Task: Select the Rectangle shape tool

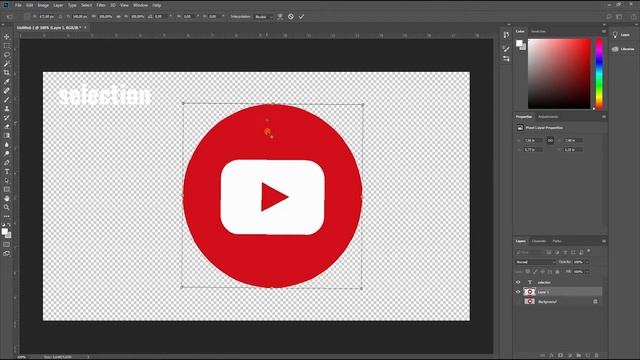Action: [7, 189]
